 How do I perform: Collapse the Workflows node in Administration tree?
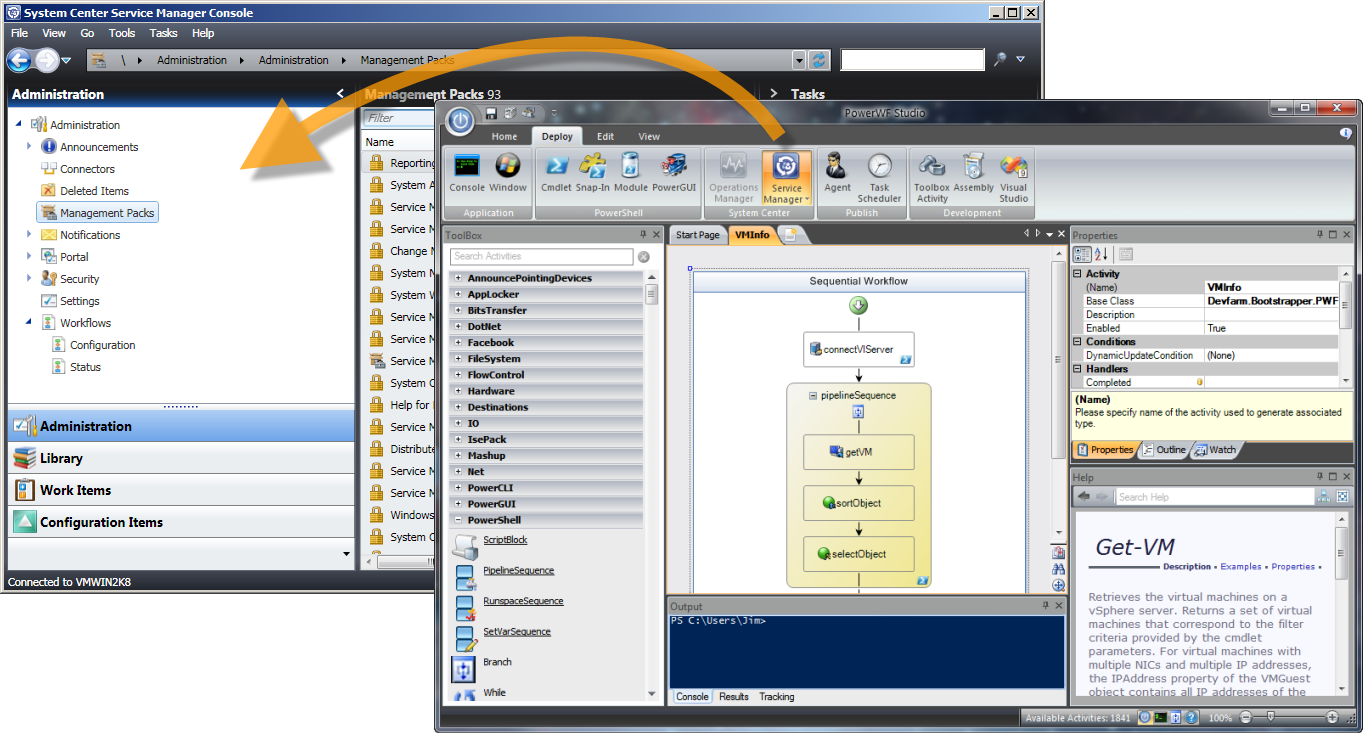(x=30, y=323)
